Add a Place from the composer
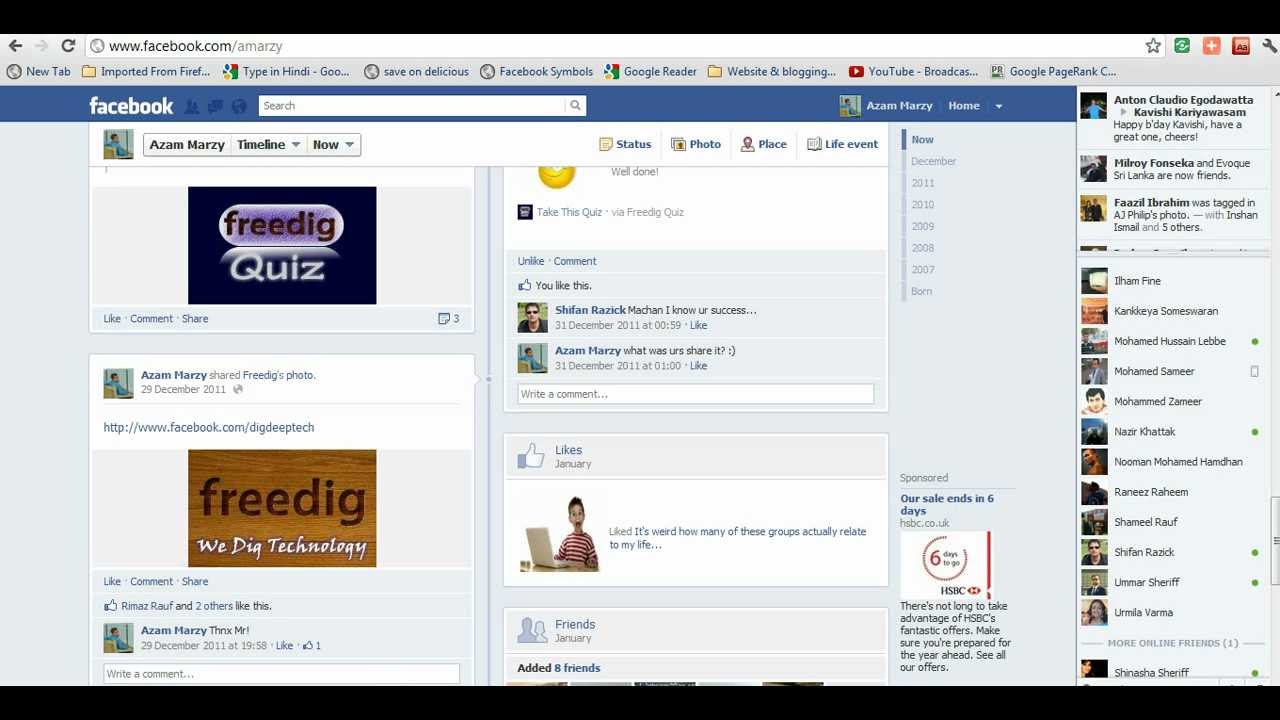The height and width of the screenshot is (720, 1280). [x=764, y=144]
